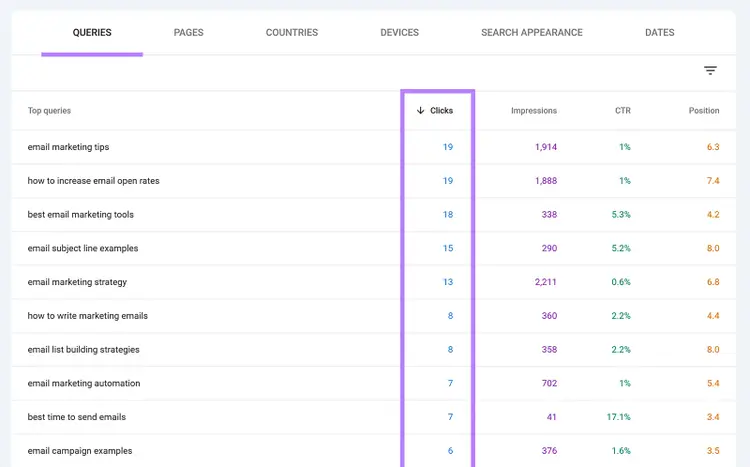Click position value 4.4
Viewport: 750px width, 467px height.
coord(713,316)
